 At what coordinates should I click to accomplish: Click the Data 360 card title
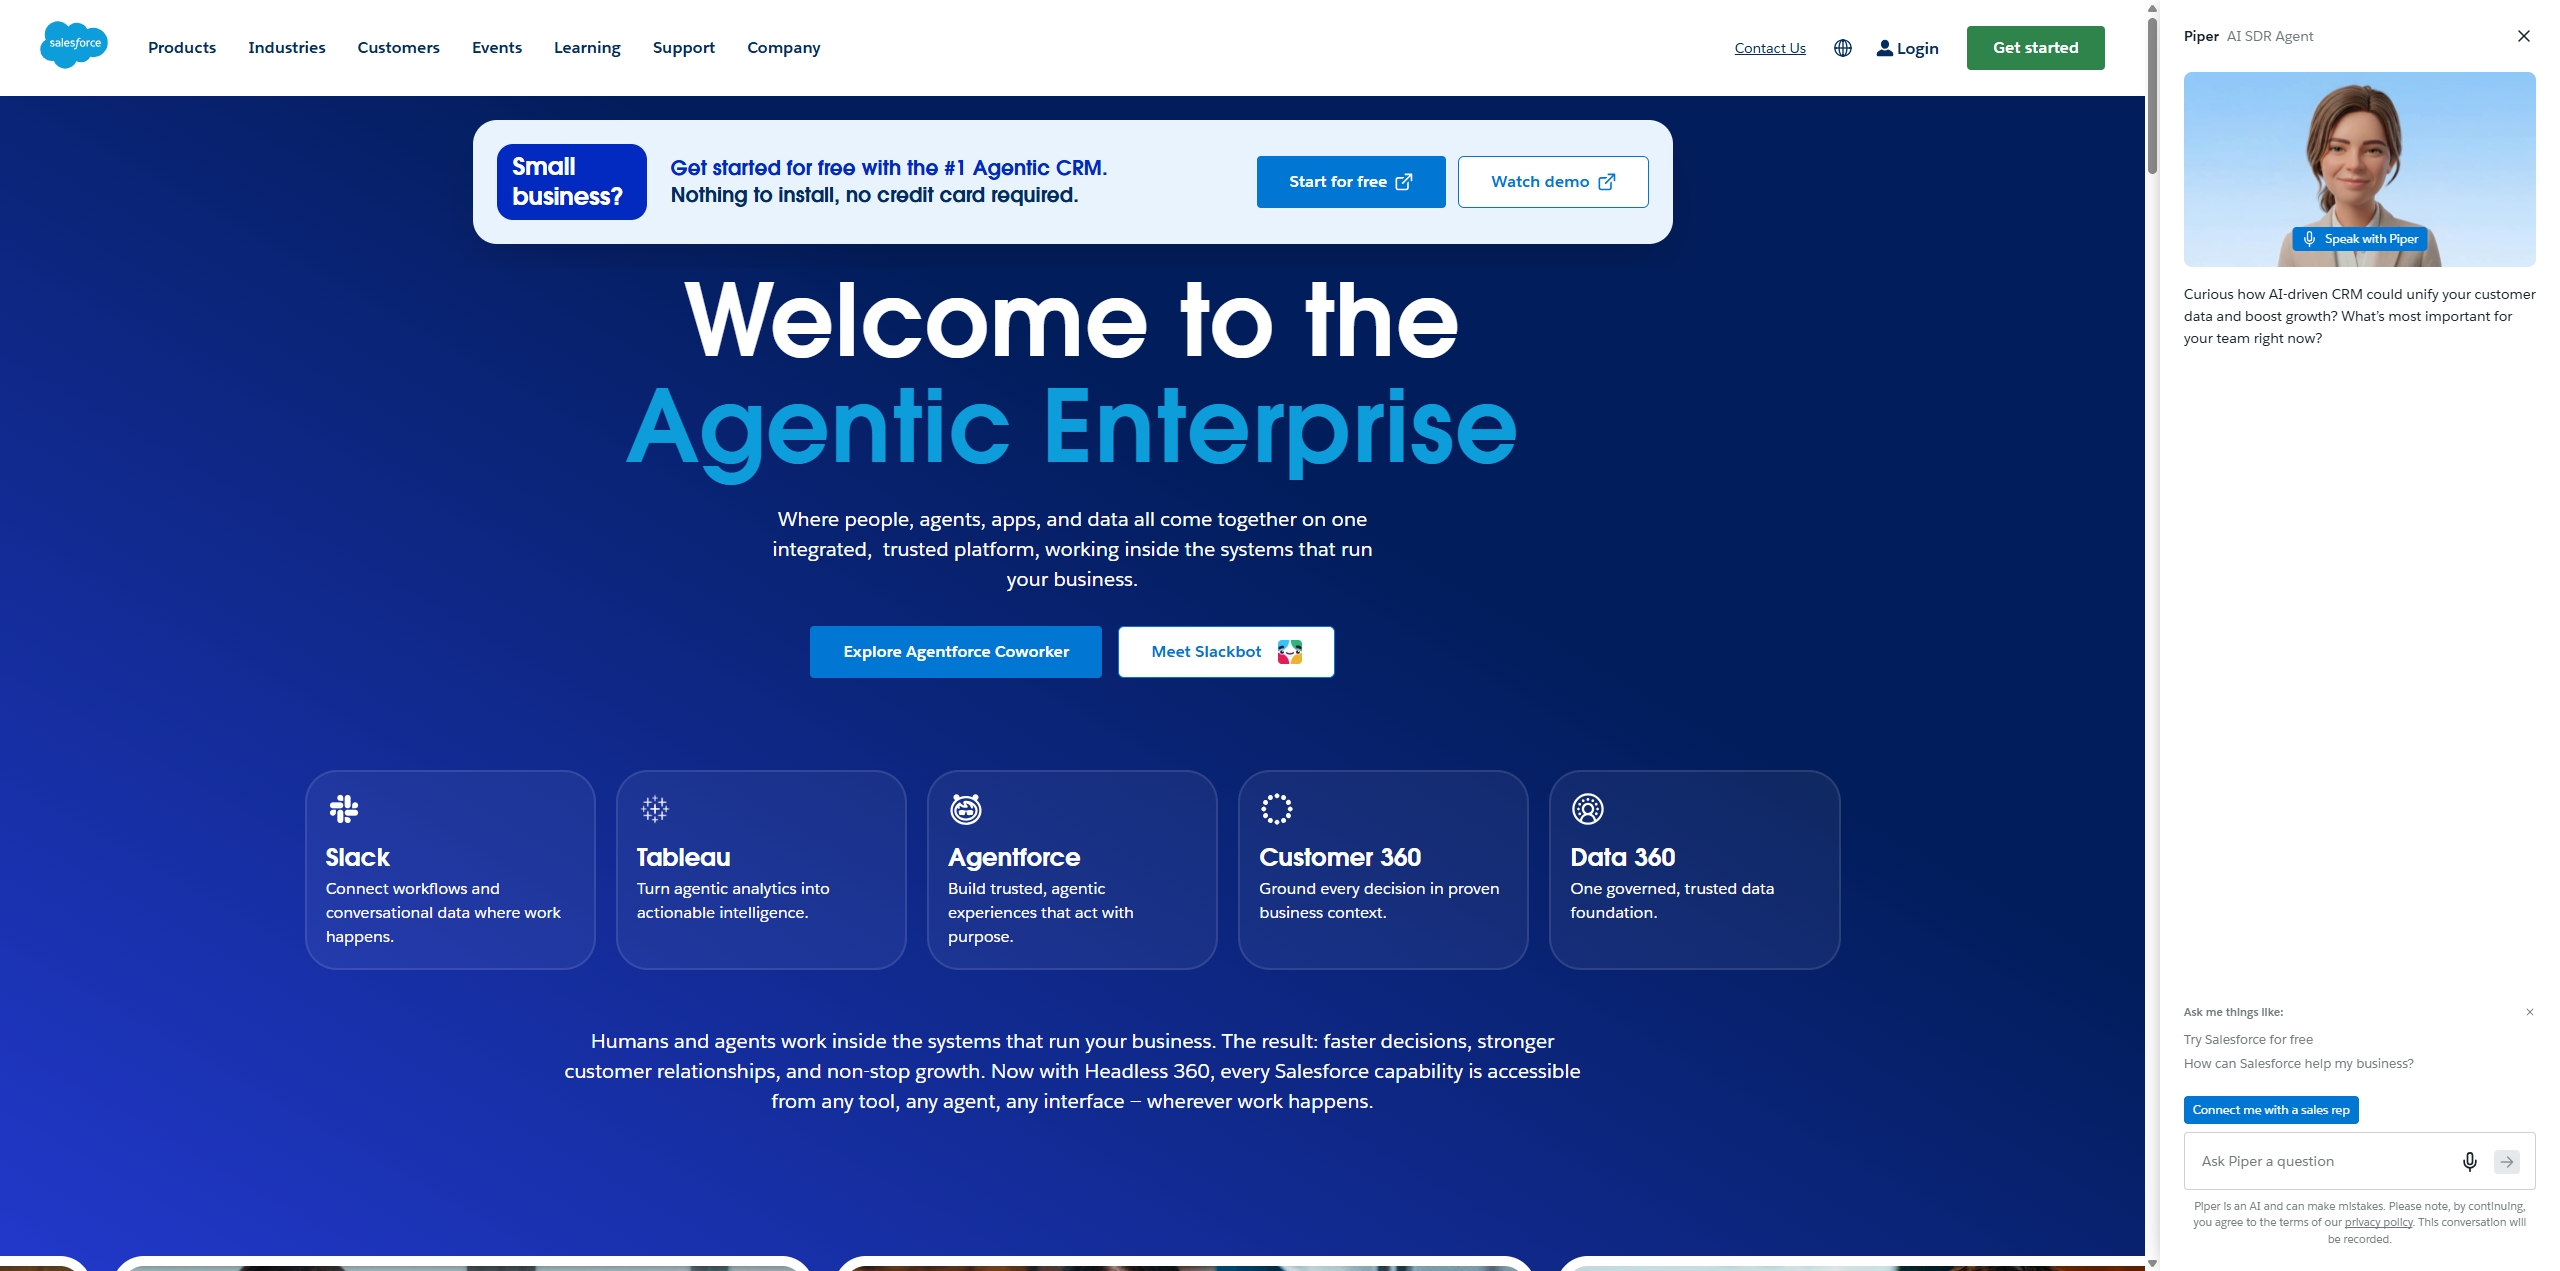pos(1623,858)
